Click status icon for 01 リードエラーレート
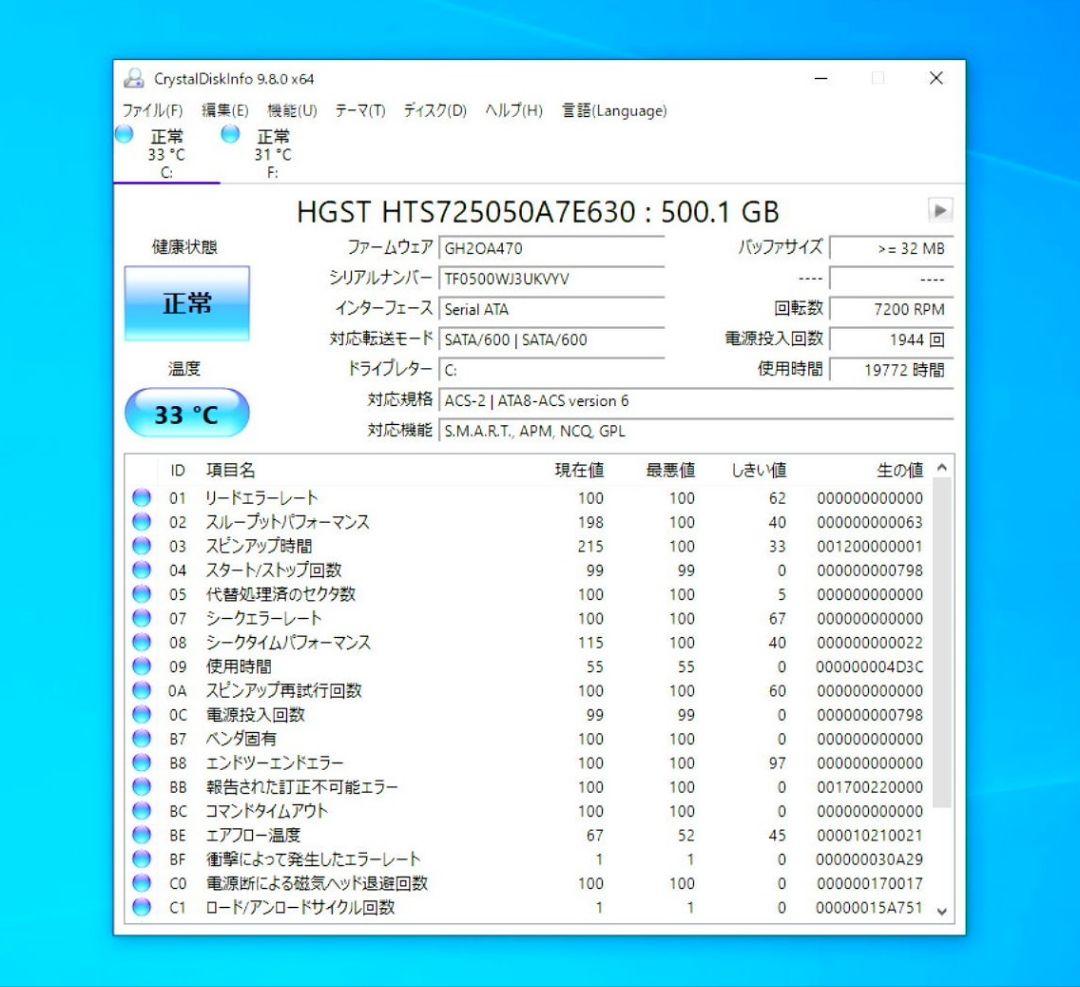The image size is (1080, 987). click(x=141, y=497)
